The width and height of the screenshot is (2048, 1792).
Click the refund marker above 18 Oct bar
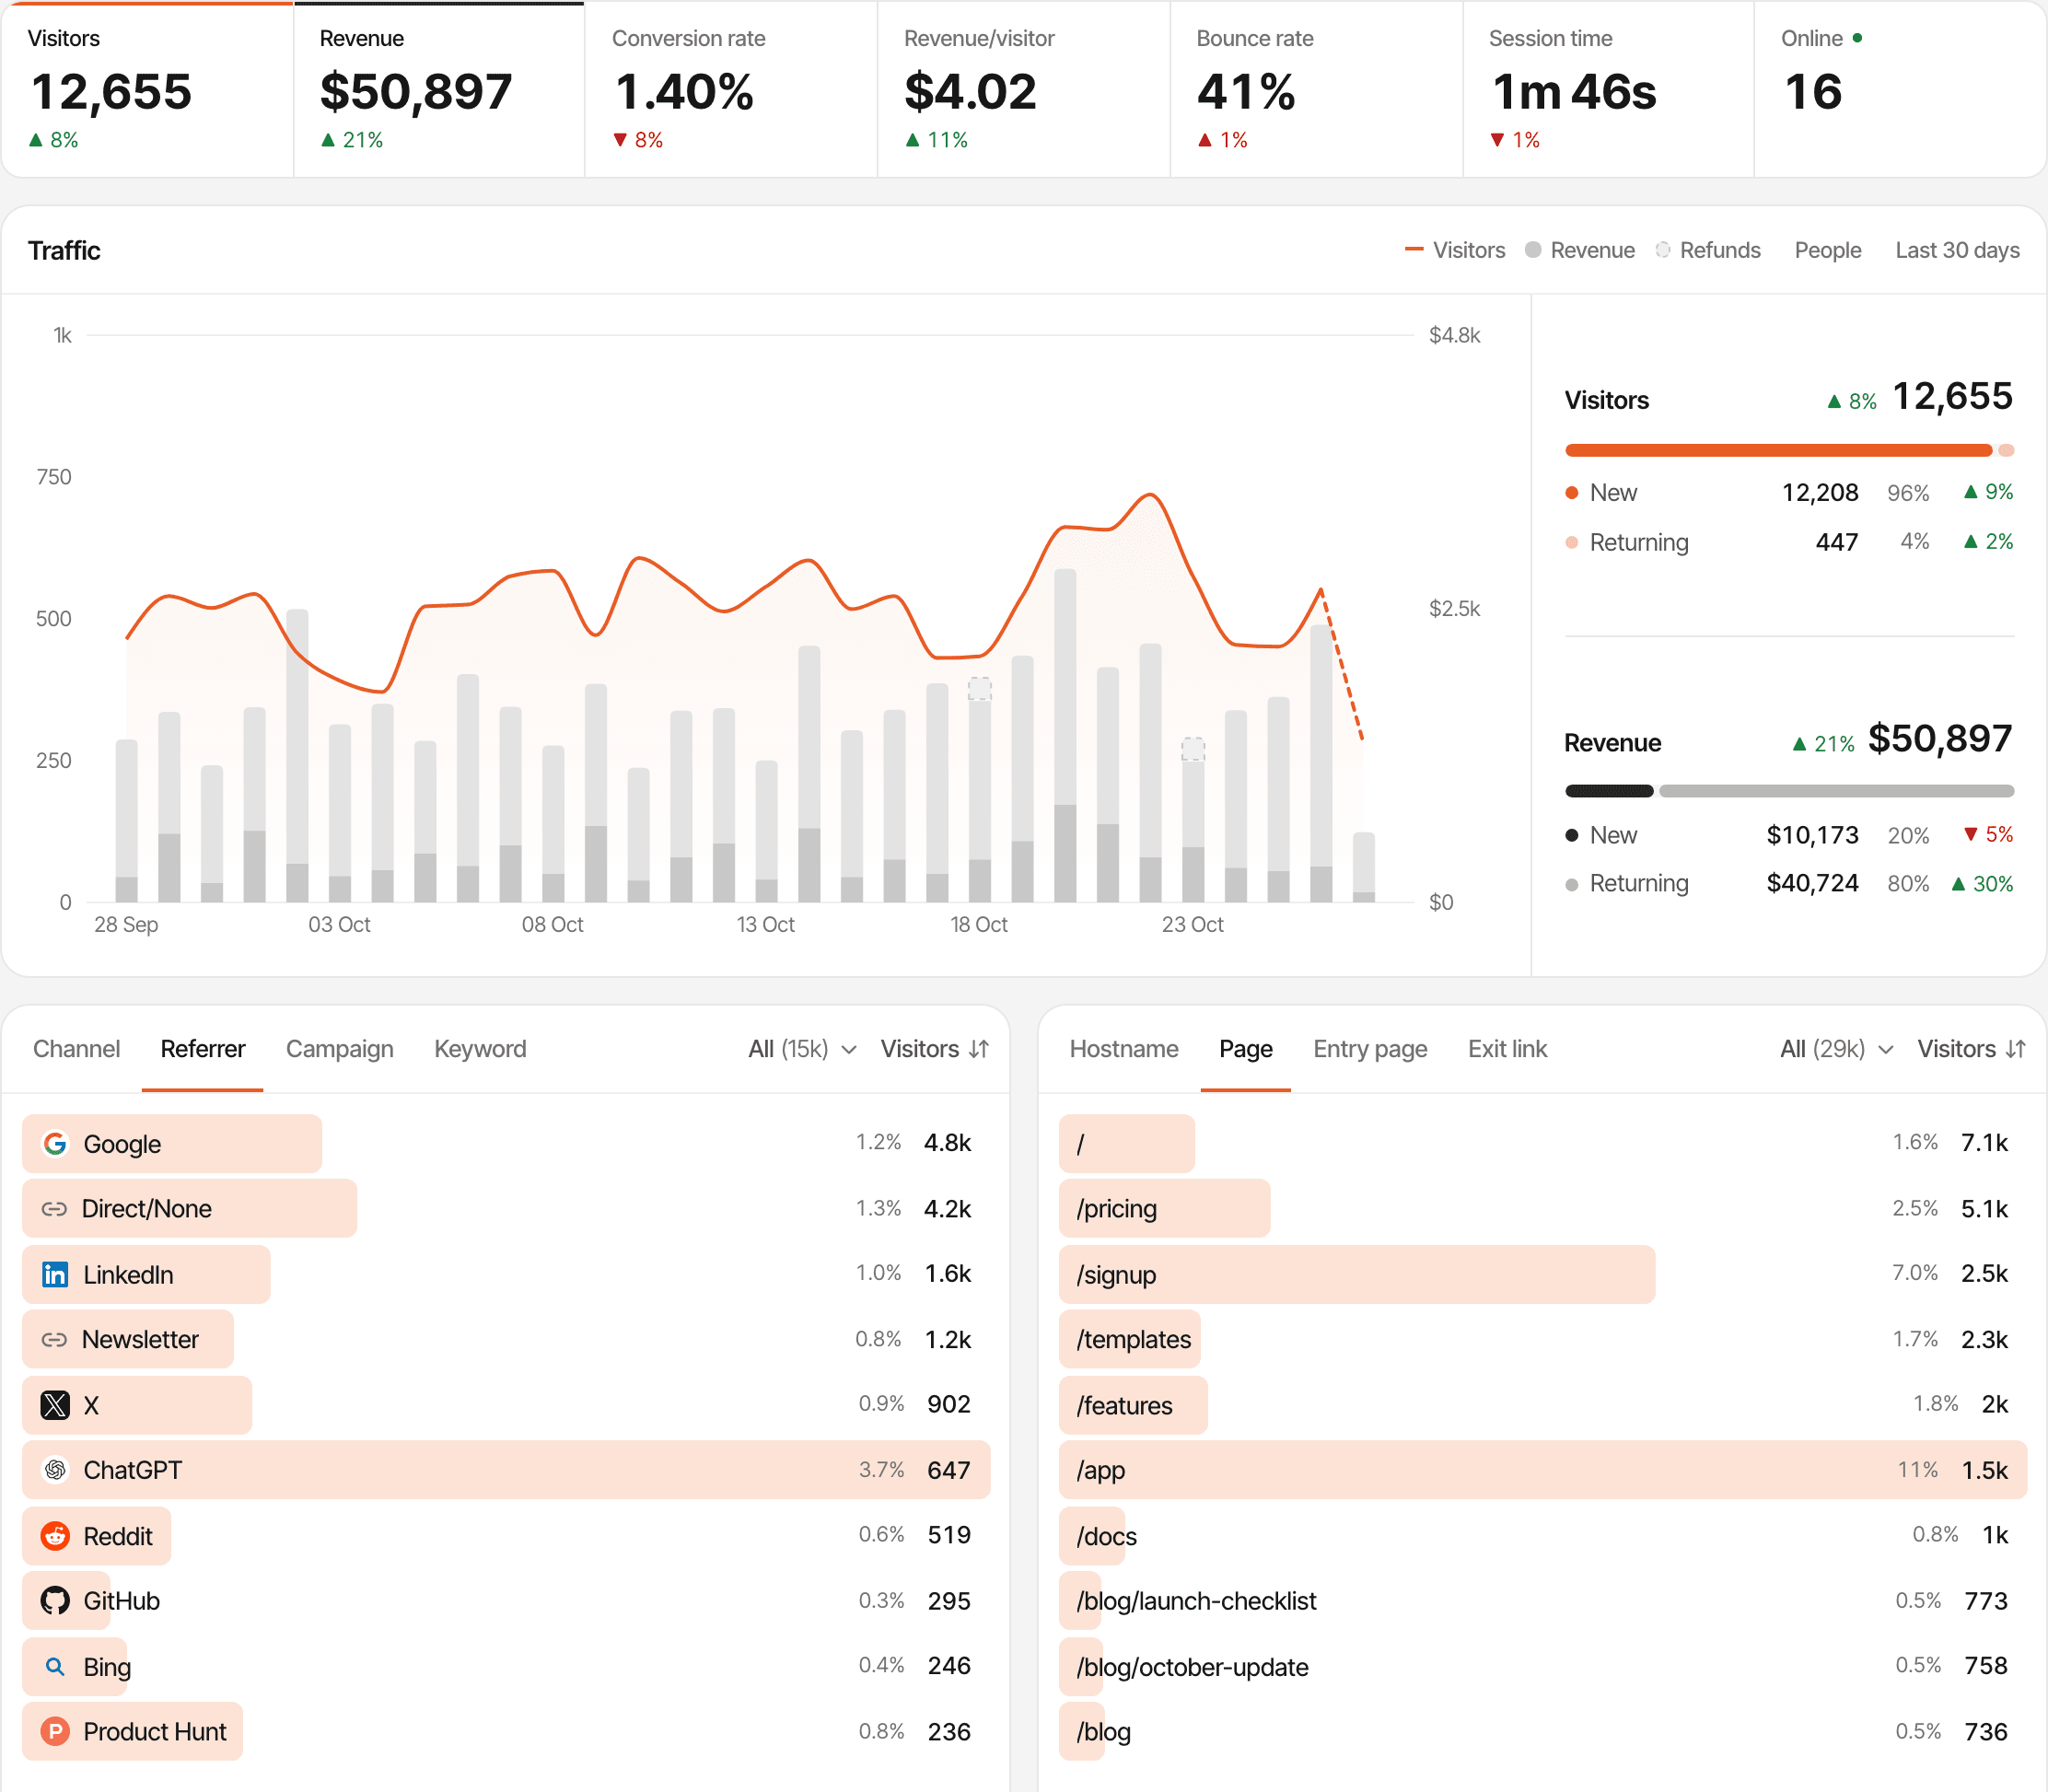(x=980, y=689)
